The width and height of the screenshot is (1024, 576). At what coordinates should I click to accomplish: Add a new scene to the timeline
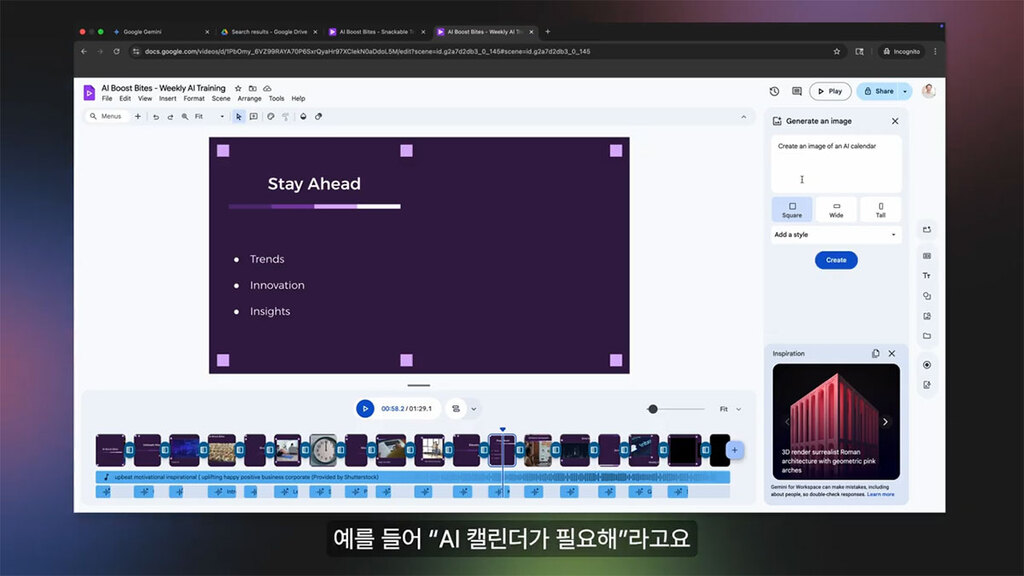[x=735, y=450]
